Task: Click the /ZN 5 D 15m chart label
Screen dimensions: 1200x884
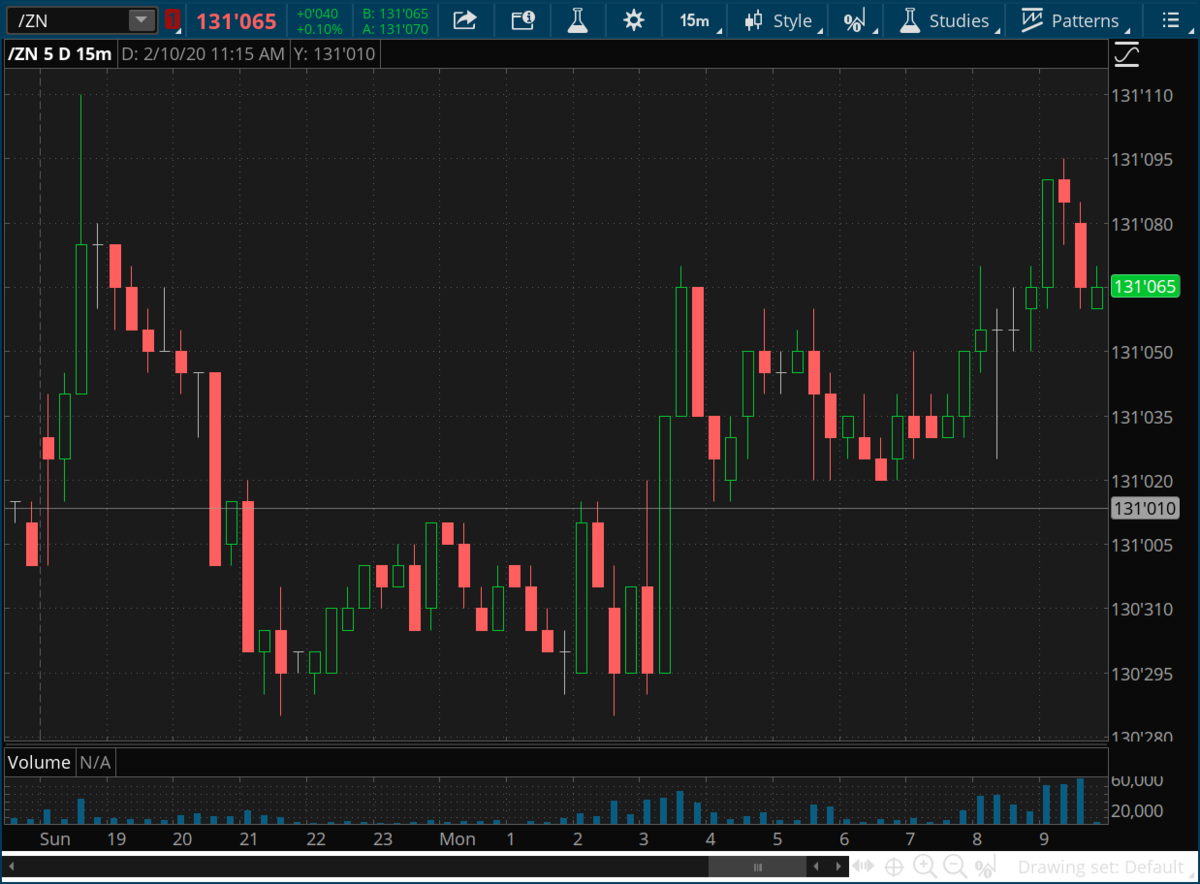Action: [x=59, y=54]
